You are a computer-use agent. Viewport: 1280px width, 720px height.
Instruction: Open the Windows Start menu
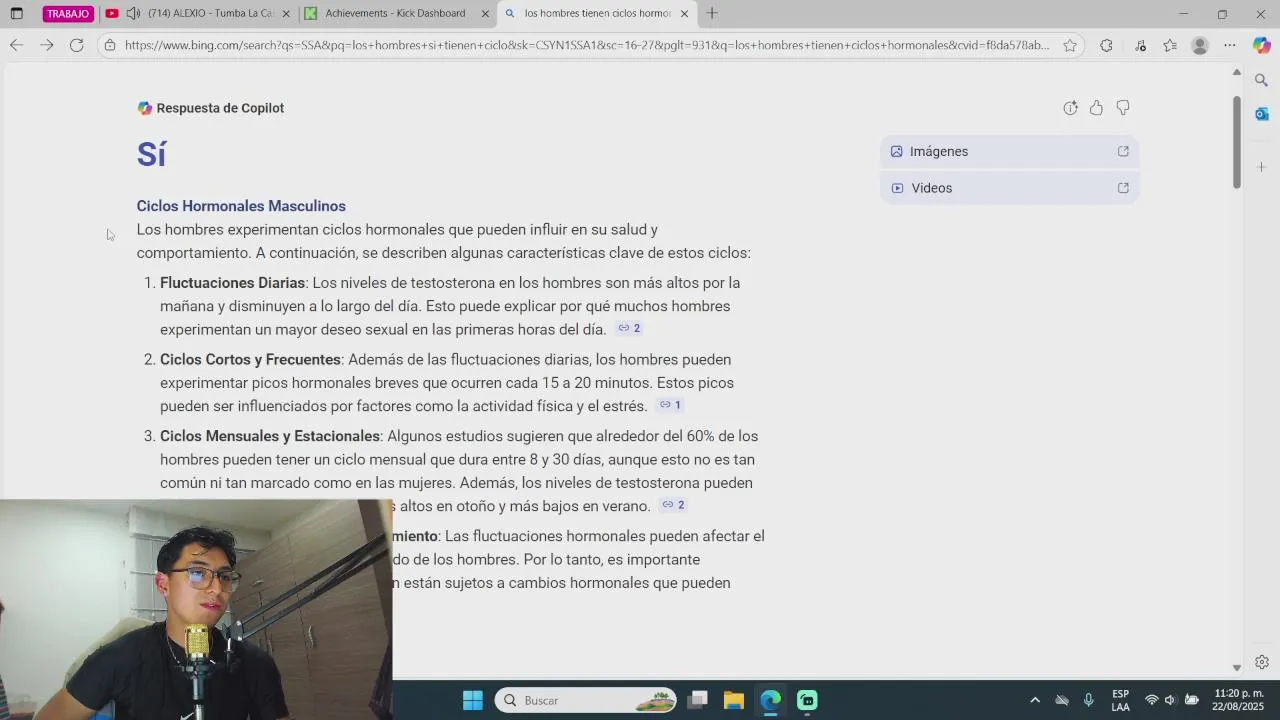point(473,700)
